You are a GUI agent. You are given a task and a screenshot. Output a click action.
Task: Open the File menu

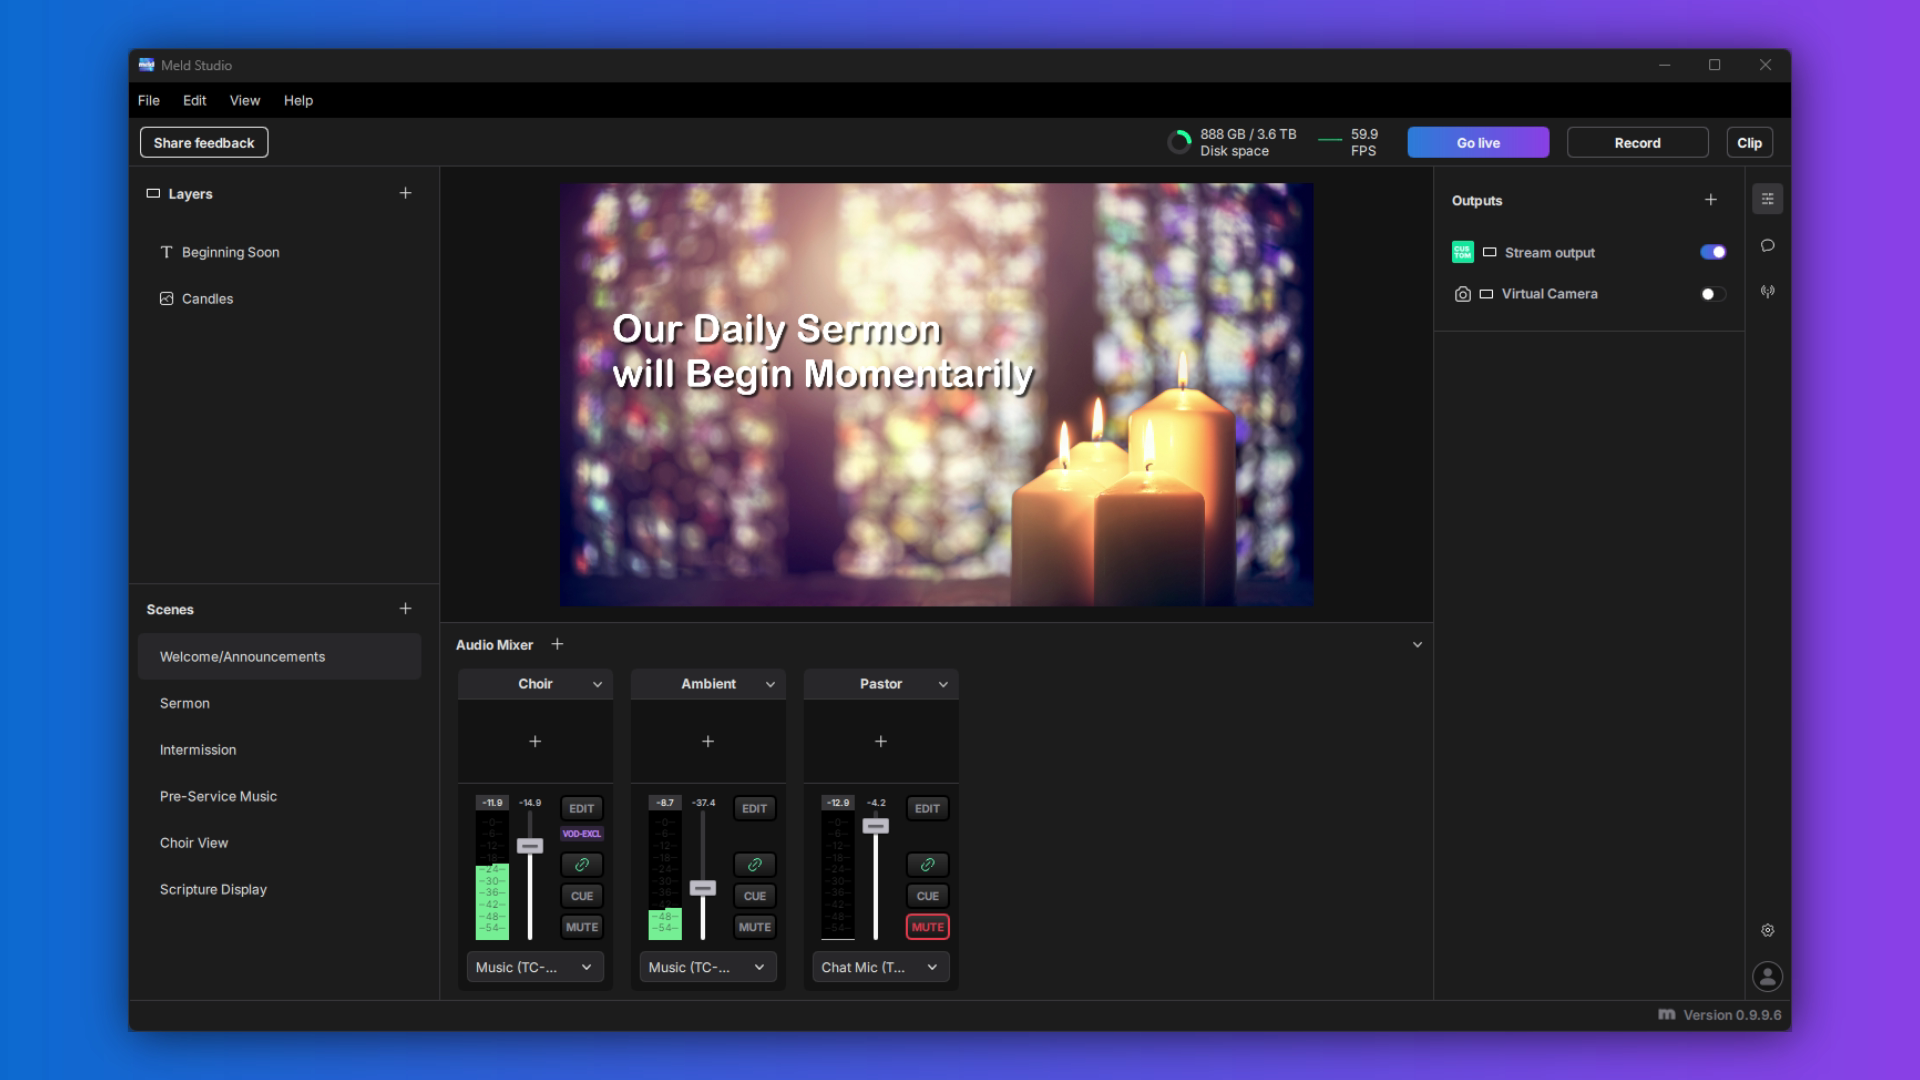tap(148, 100)
